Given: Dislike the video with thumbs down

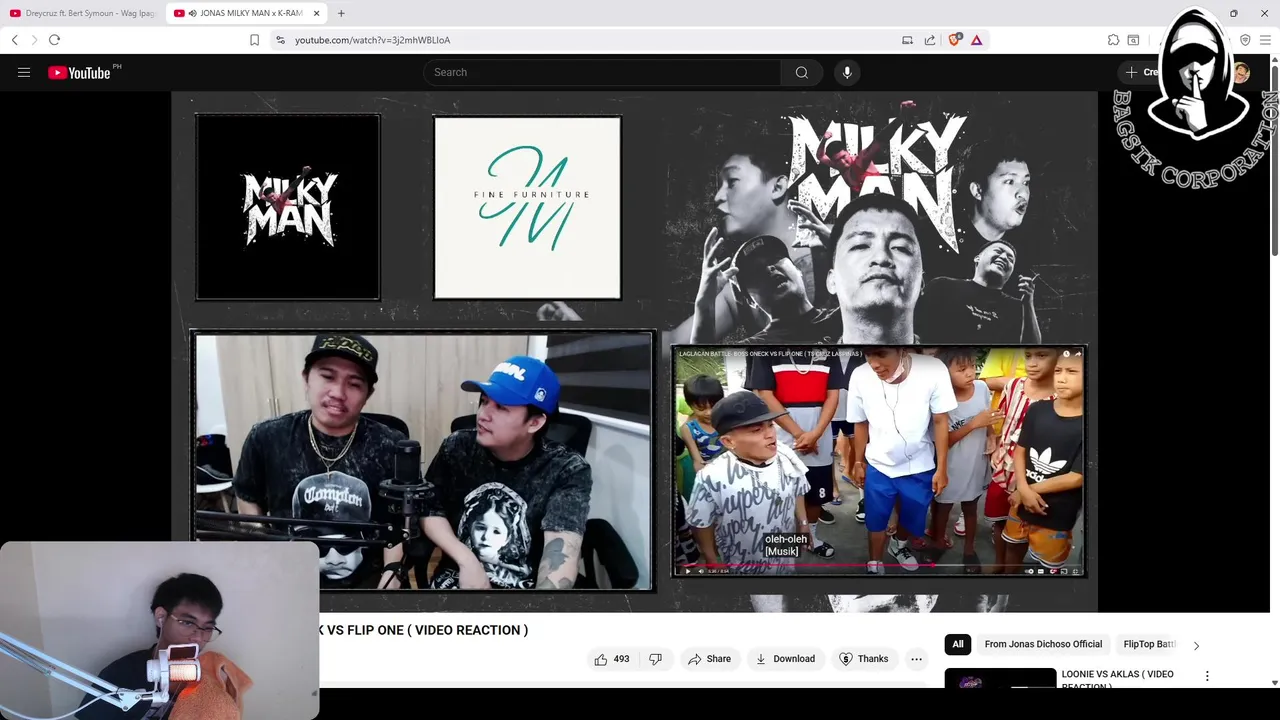Looking at the screenshot, I should click(x=656, y=659).
